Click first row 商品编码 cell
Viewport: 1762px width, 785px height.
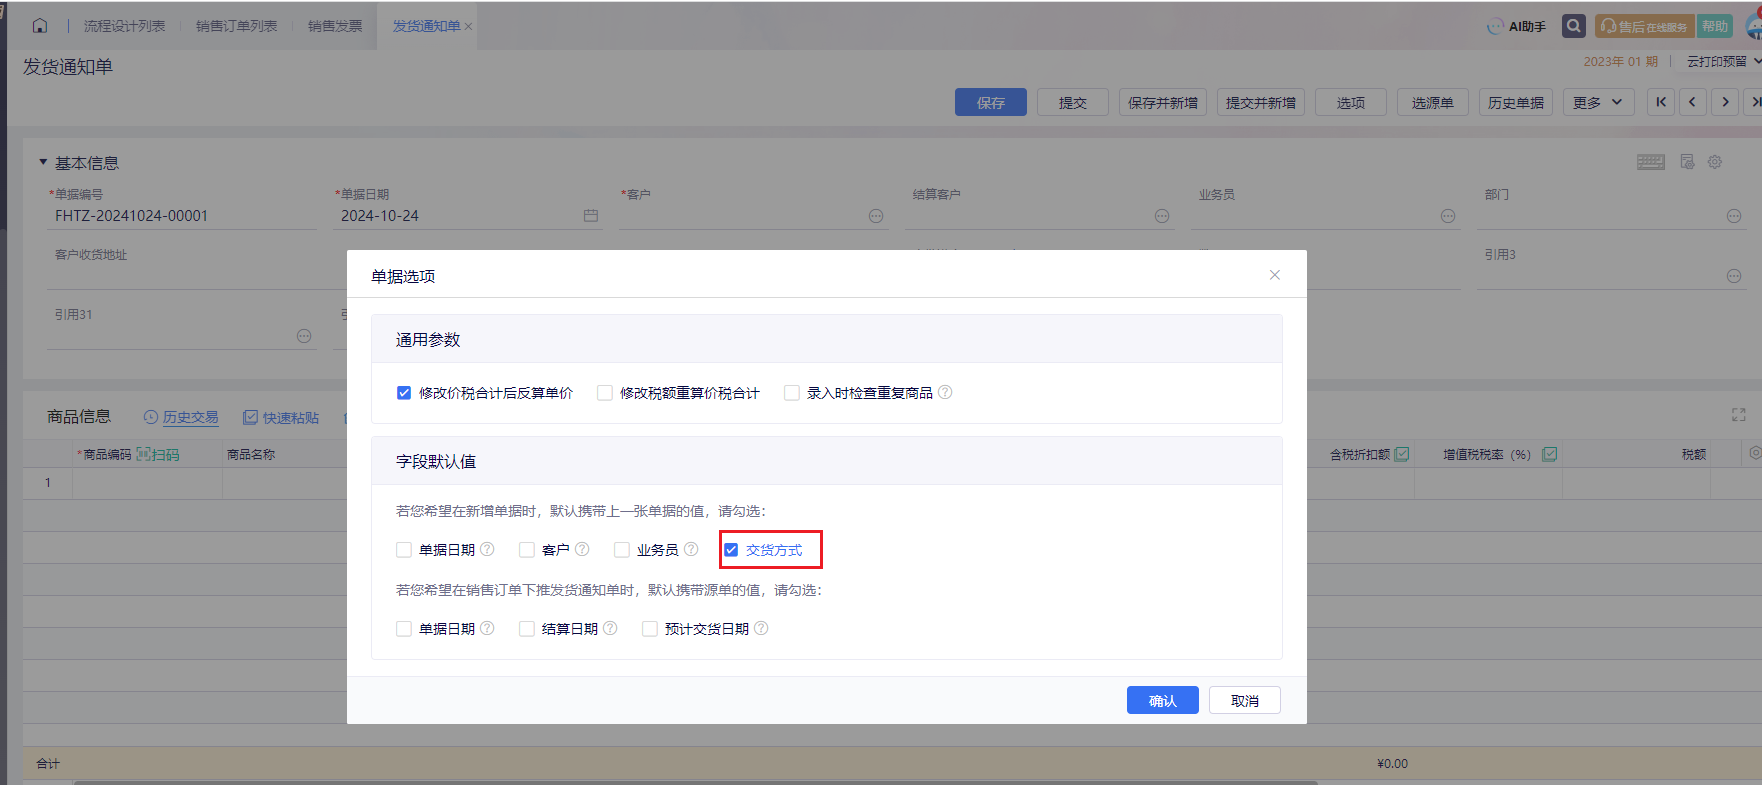click(x=147, y=483)
